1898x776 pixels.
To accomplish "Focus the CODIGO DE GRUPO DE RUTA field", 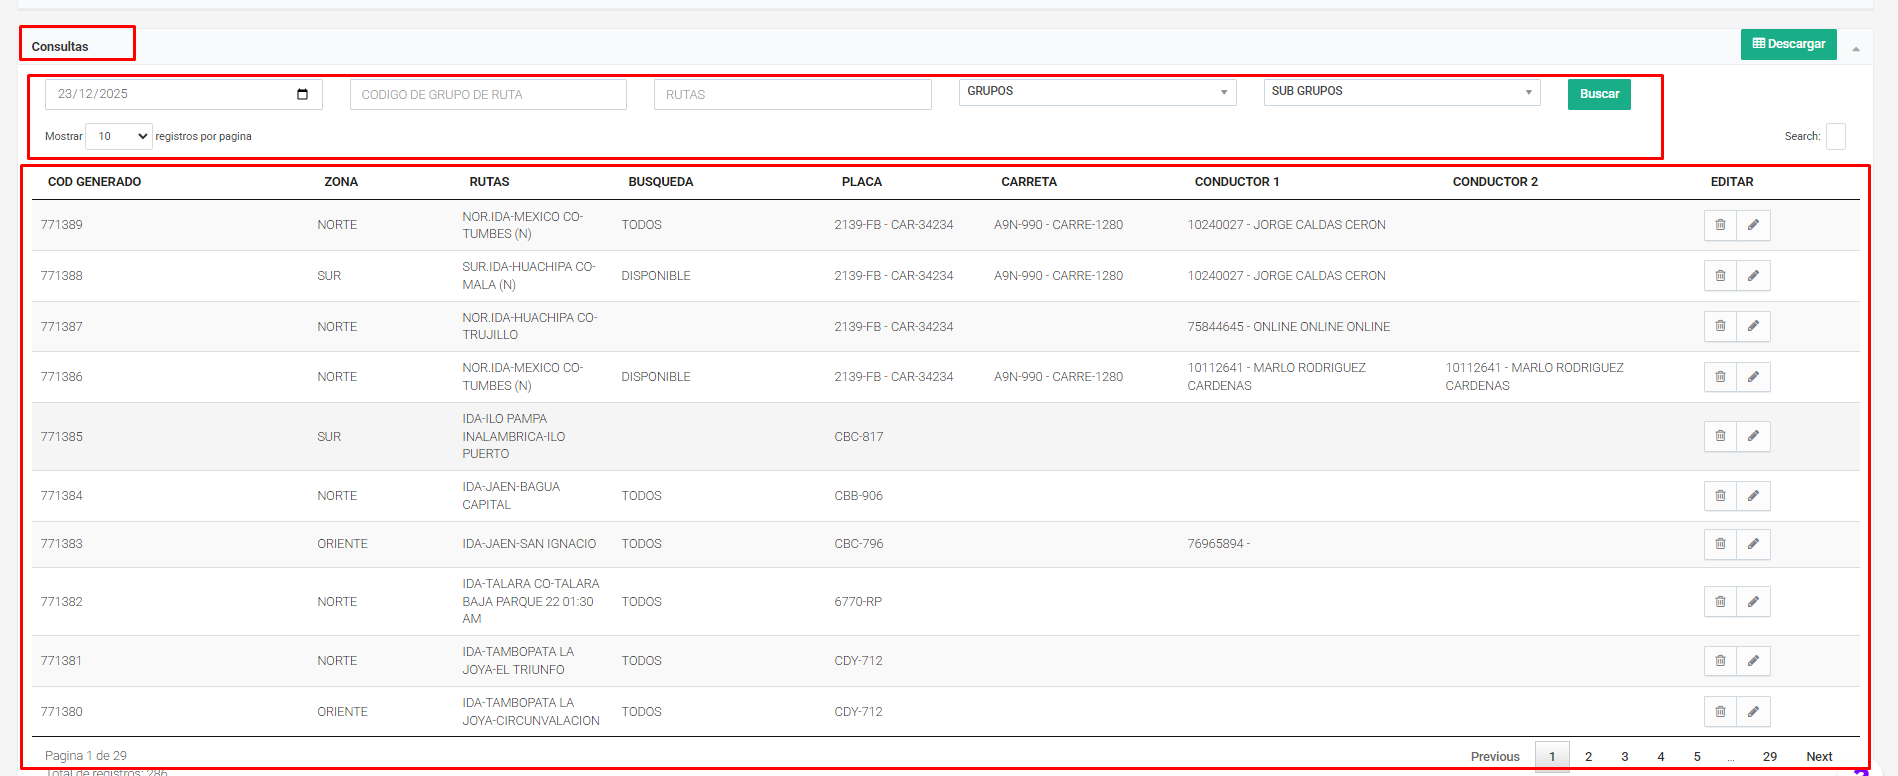I will coord(488,95).
